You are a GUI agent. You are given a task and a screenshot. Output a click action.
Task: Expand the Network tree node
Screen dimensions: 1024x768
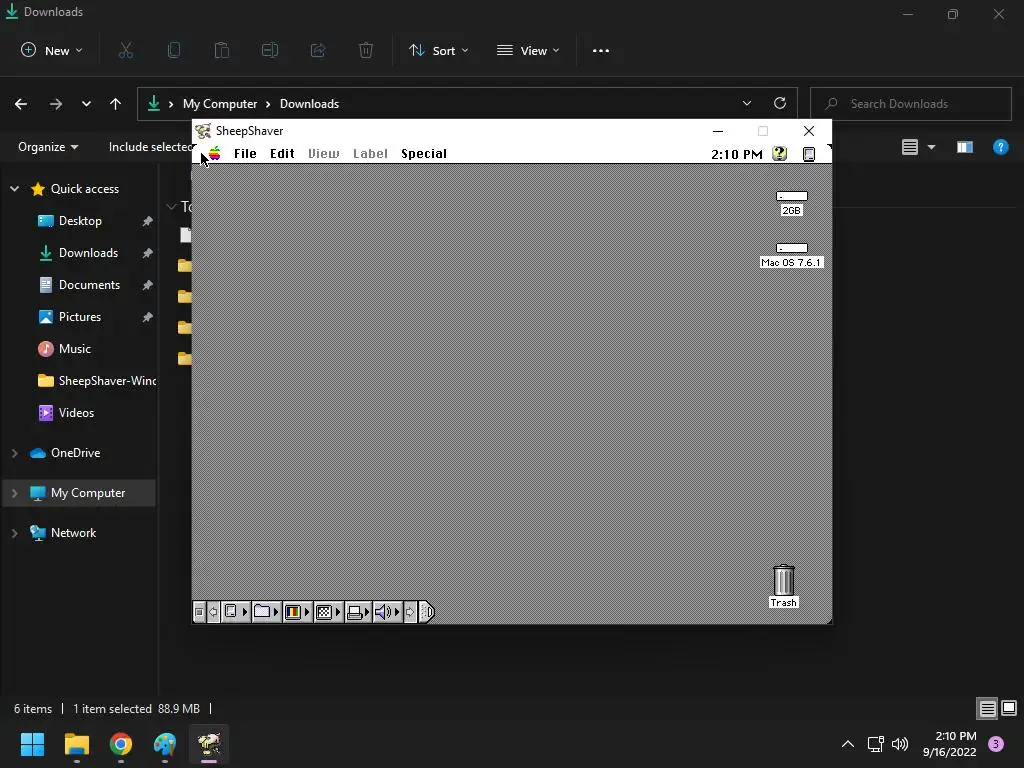(14, 533)
